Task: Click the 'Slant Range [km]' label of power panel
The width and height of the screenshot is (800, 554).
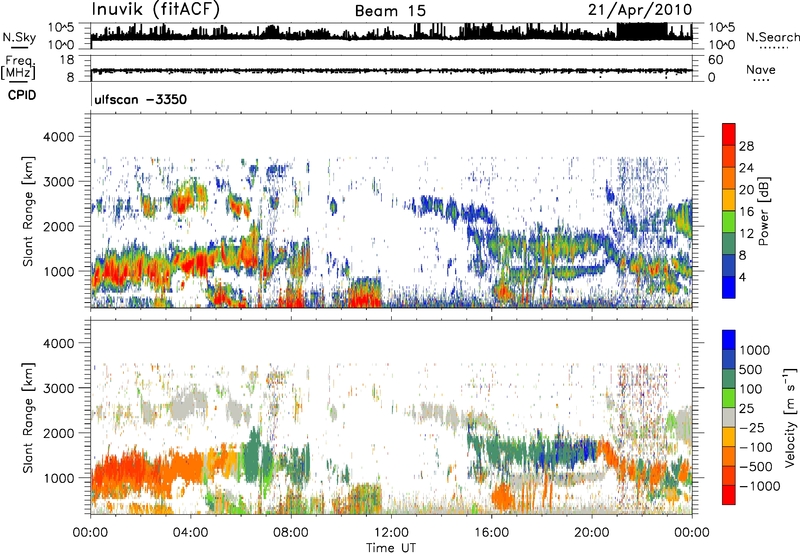Action: click(28, 211)
